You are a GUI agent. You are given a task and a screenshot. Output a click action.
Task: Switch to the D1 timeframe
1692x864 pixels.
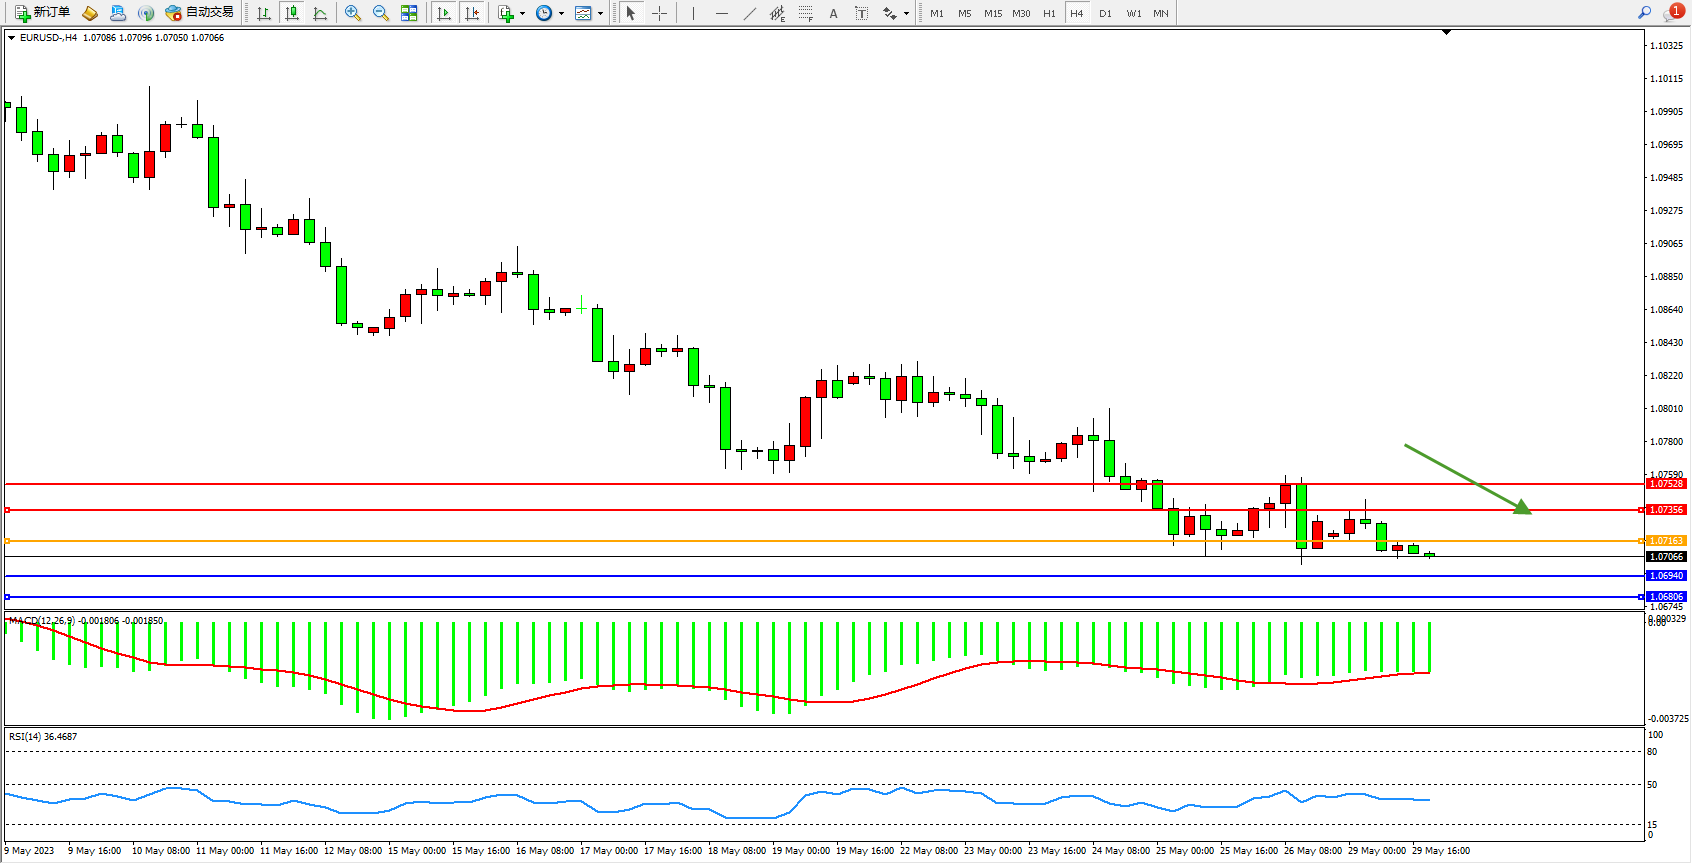(1105, 13)
